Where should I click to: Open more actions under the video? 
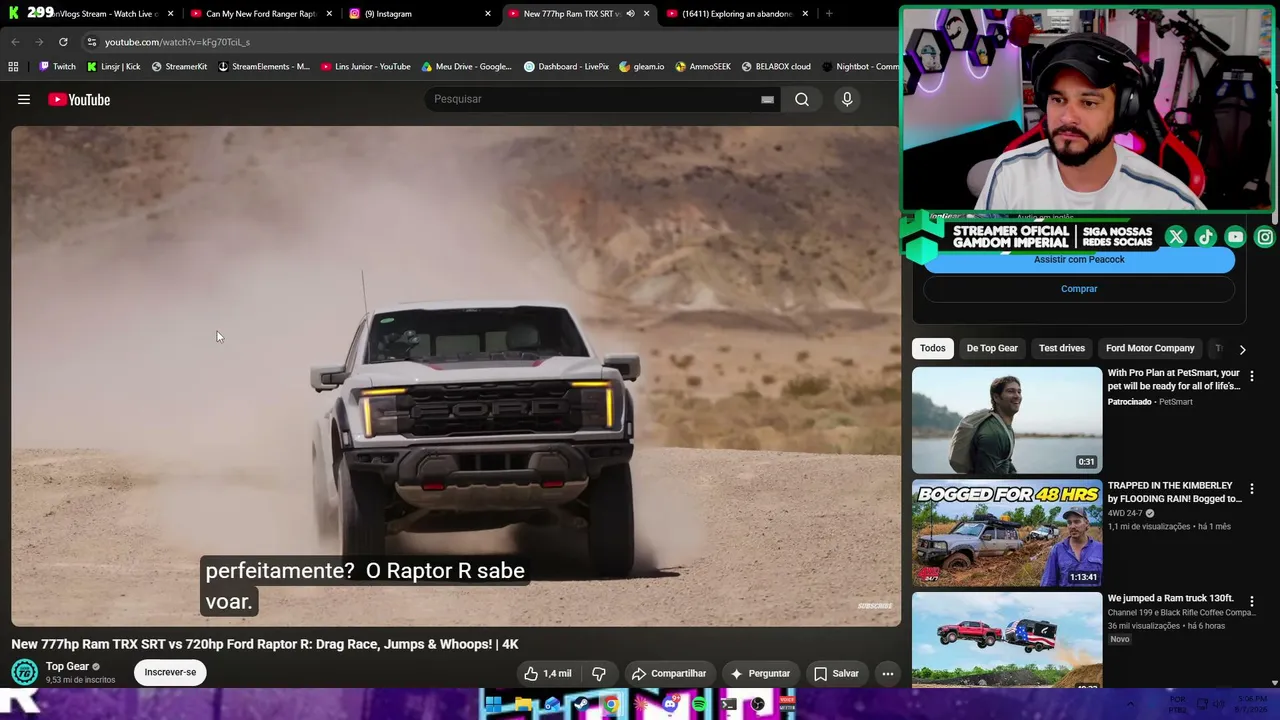[x=887, y=673]
